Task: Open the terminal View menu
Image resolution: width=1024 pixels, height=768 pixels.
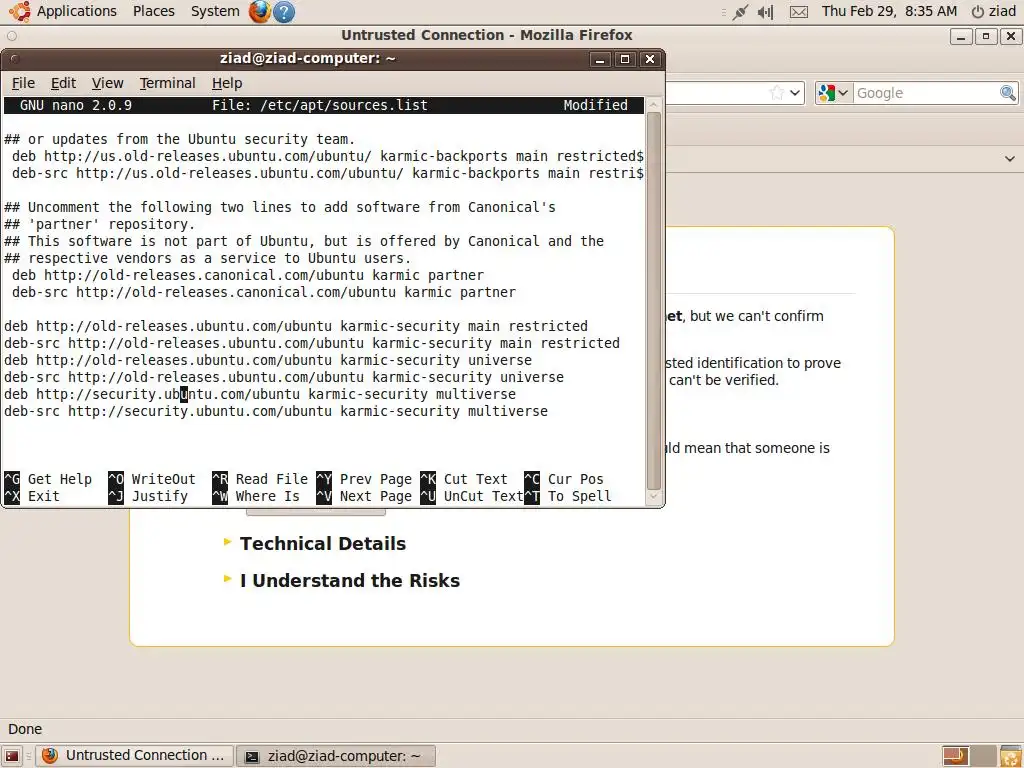Action: tap(107, 83)
